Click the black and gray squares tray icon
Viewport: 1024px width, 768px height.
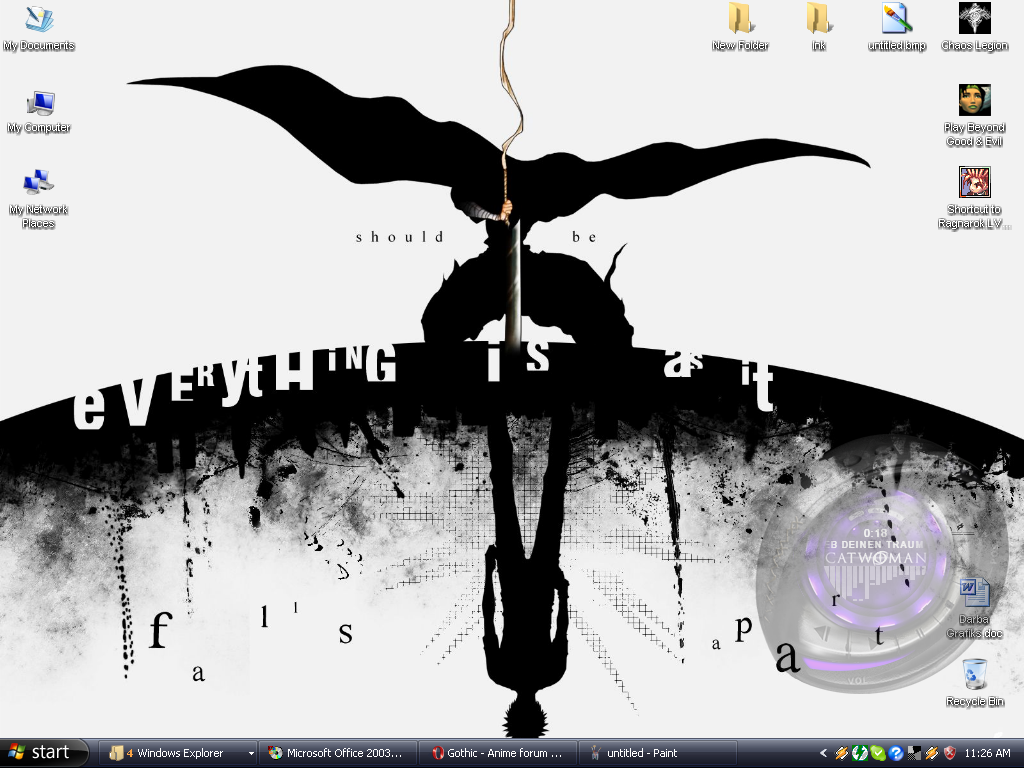[914, 753]
